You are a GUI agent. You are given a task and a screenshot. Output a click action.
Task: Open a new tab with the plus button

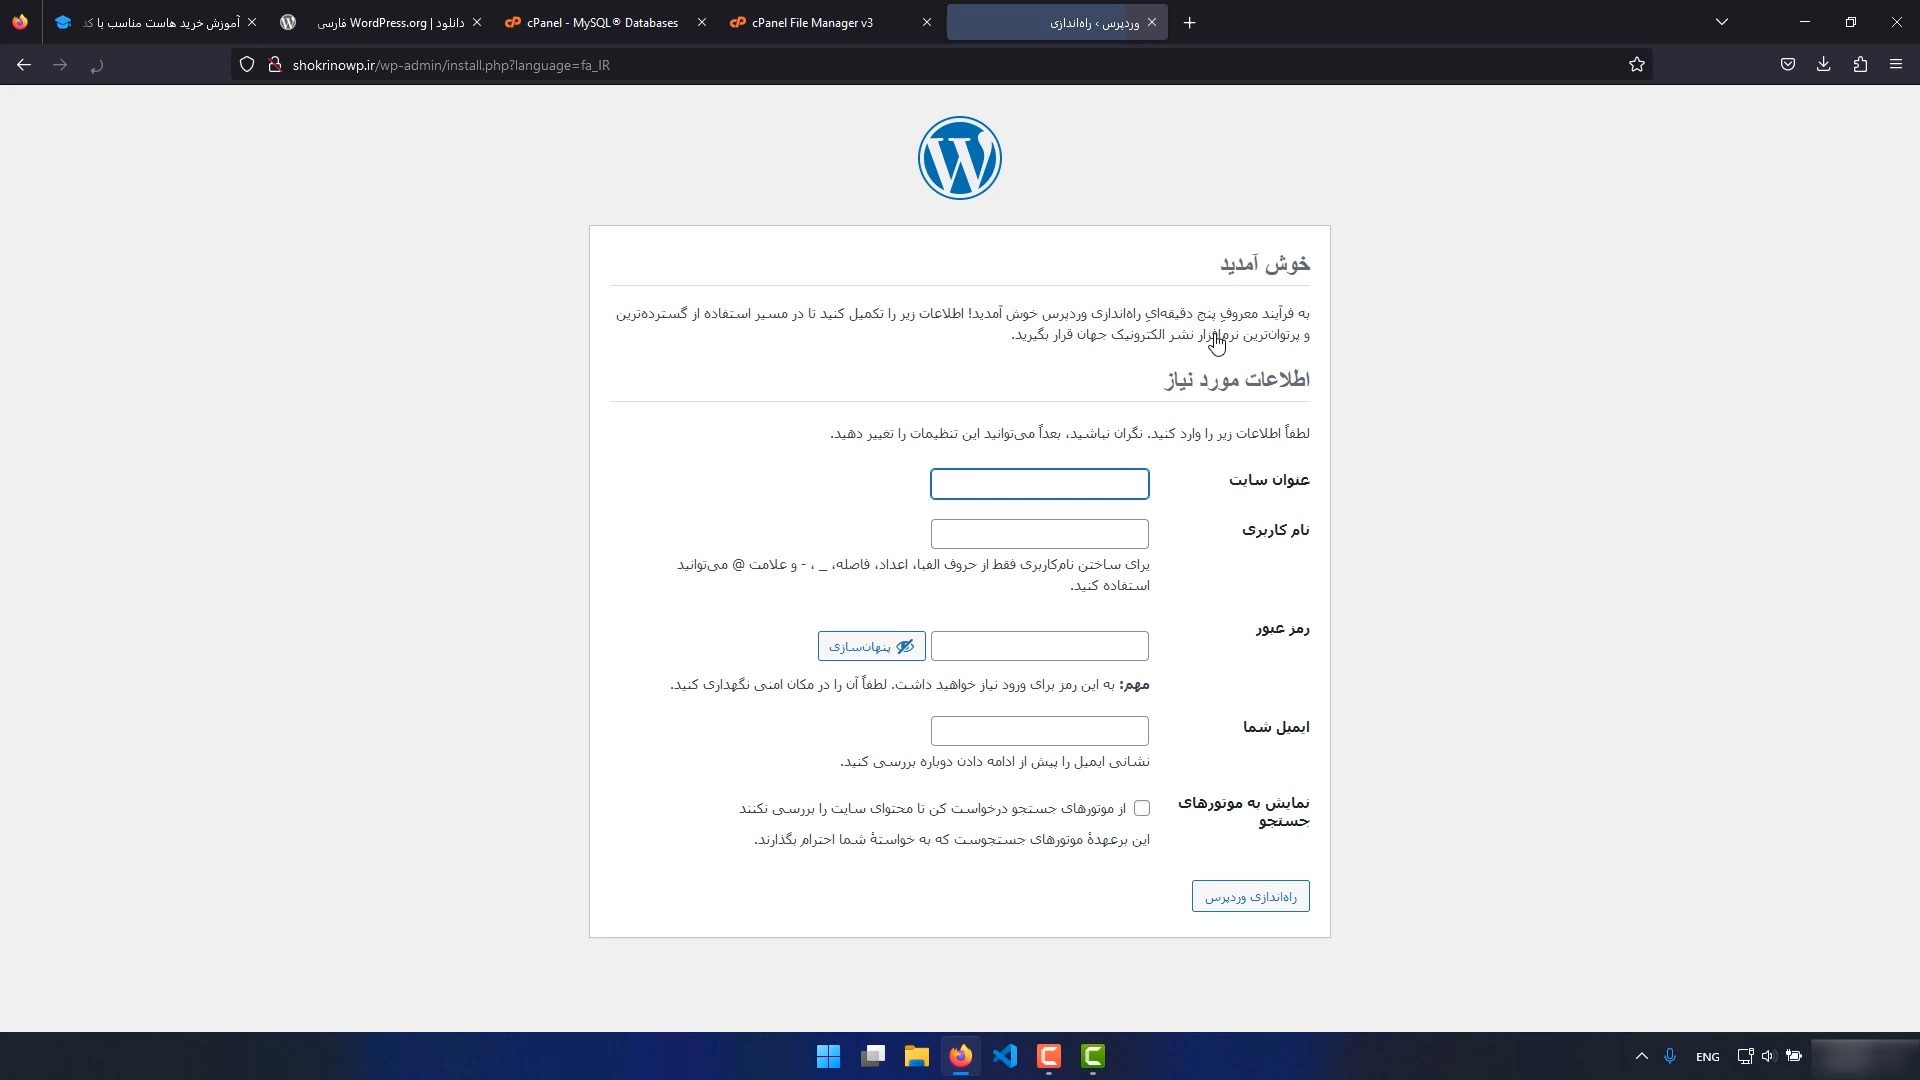(1189, 22)
